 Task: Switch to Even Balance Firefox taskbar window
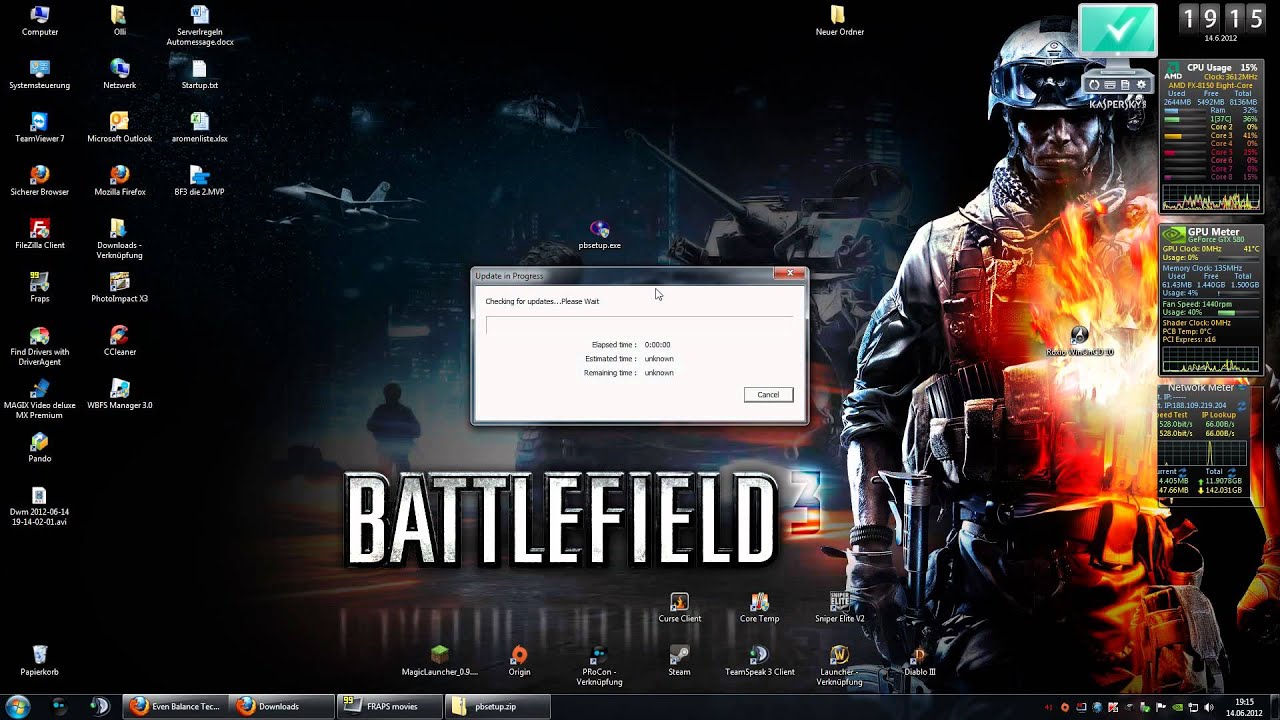click(x=176, y=706)
